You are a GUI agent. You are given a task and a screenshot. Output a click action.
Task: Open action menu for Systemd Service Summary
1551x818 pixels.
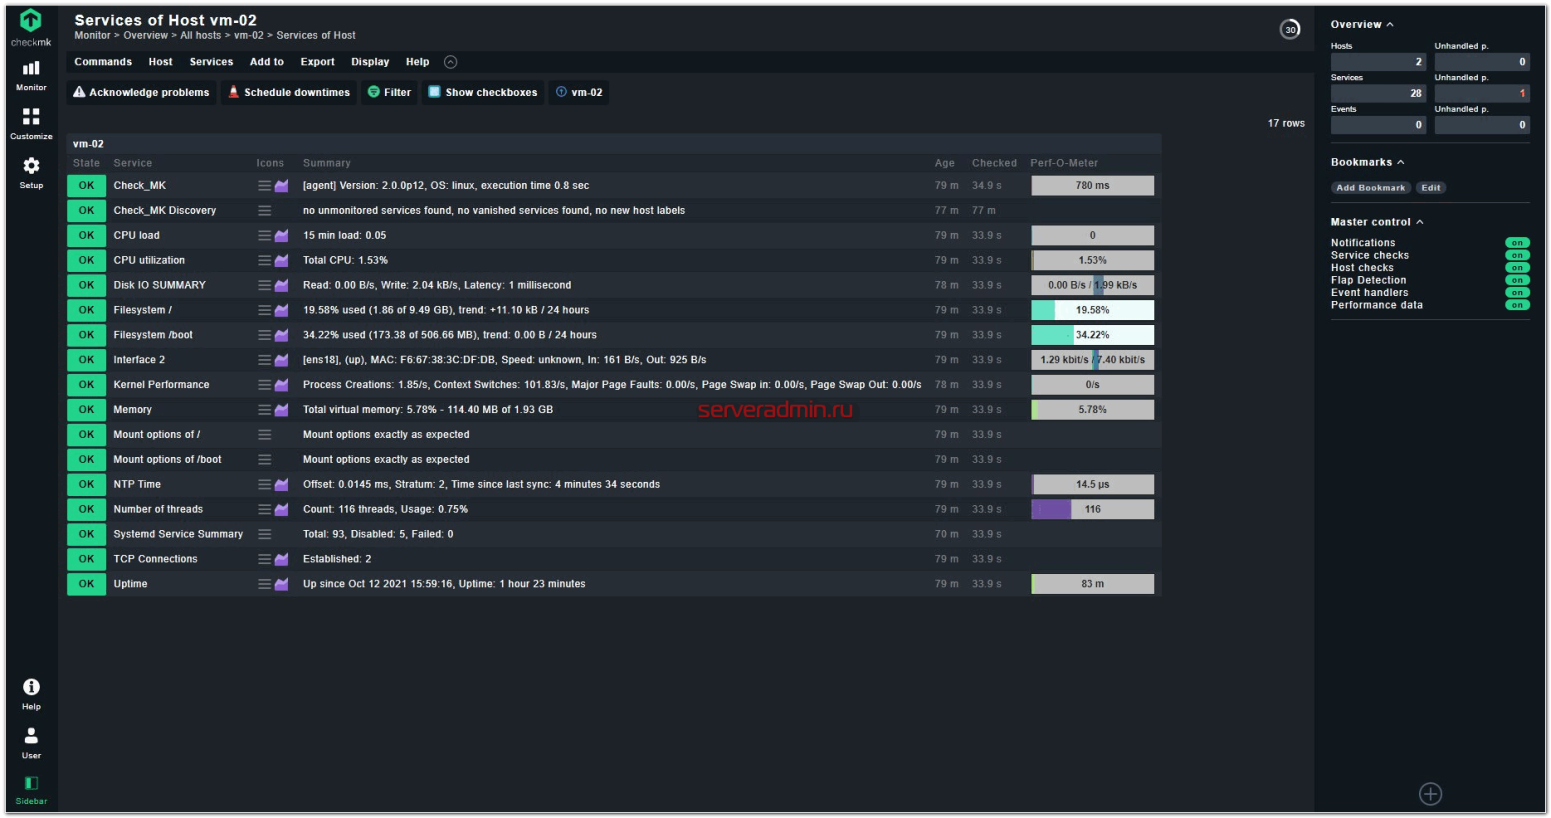pos(264,535)
